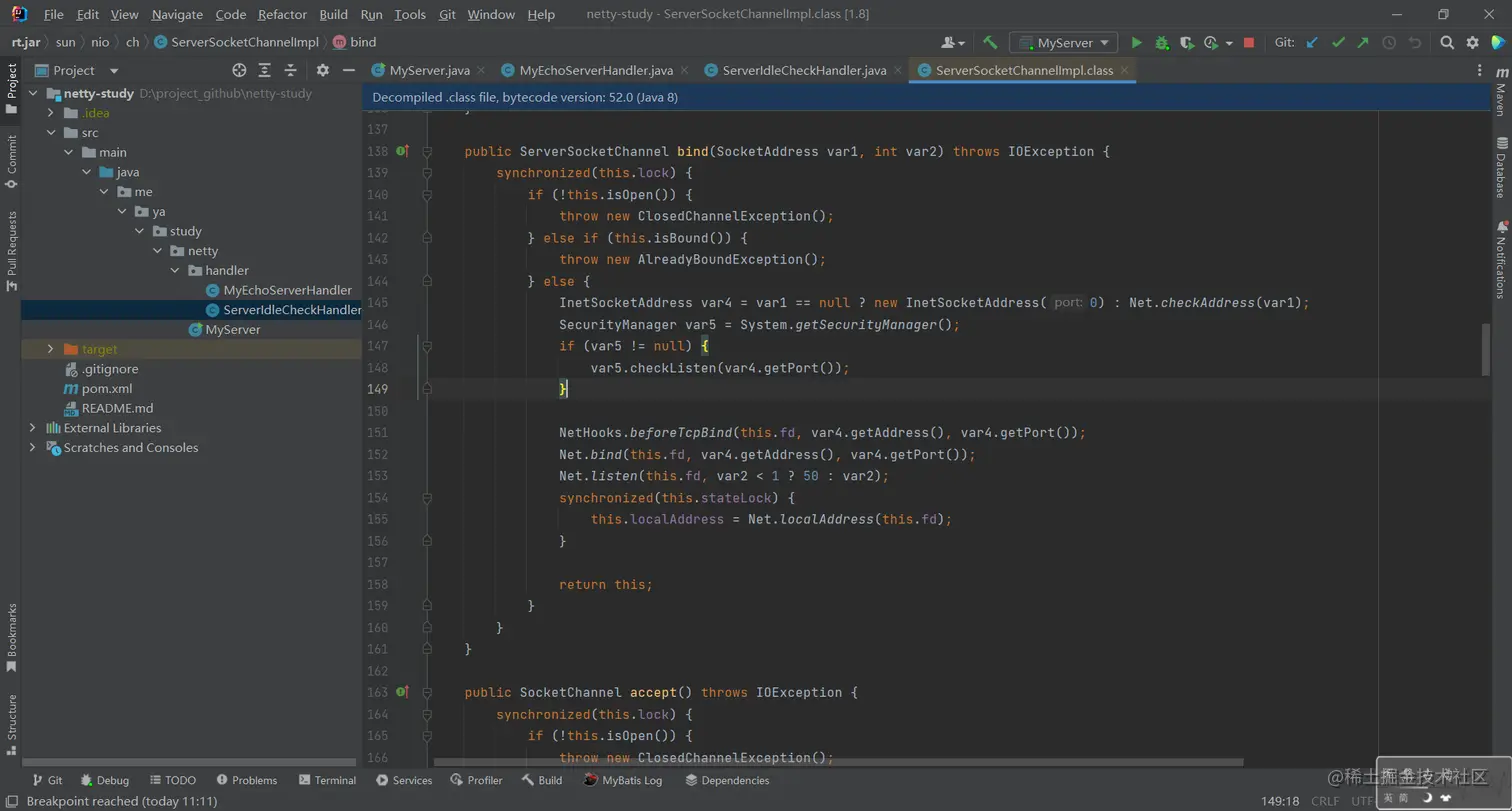The image size is (1512, 811).
Task: Click override gutter icon at line 163
Action: (x=402, y=692)
